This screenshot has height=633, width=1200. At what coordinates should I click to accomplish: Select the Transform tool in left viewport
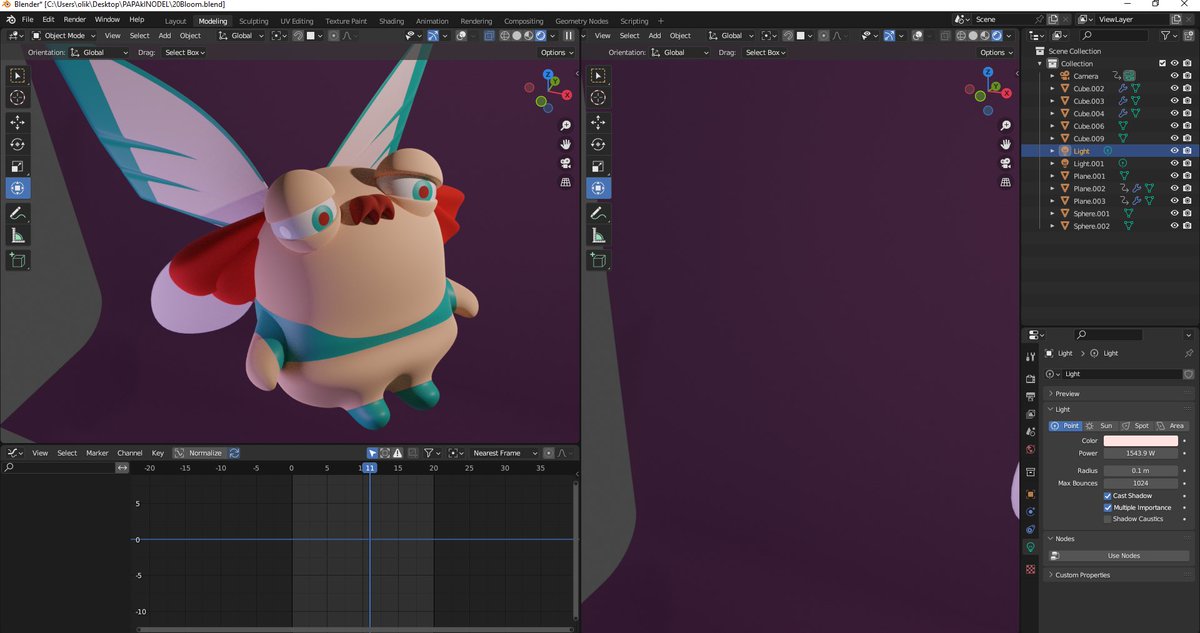(18, 188)
